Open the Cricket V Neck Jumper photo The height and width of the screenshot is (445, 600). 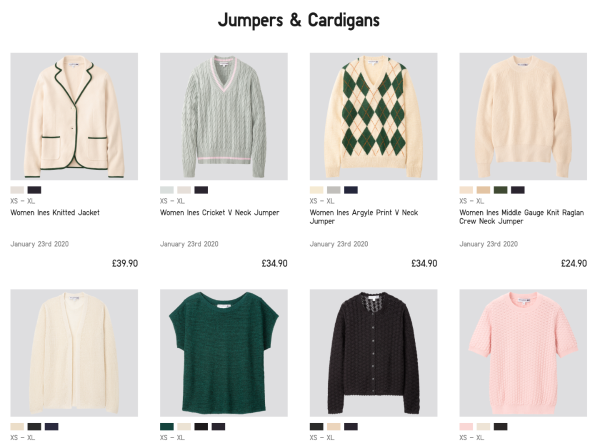click(223, 116)
